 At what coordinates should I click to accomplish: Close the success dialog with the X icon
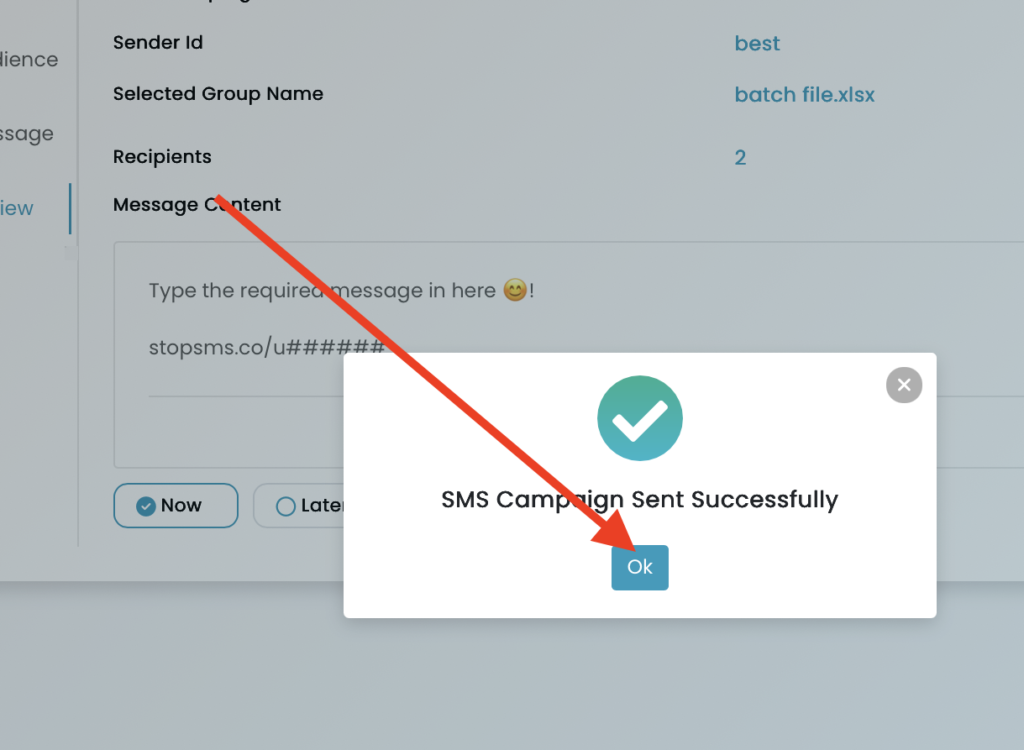(904, 385)
